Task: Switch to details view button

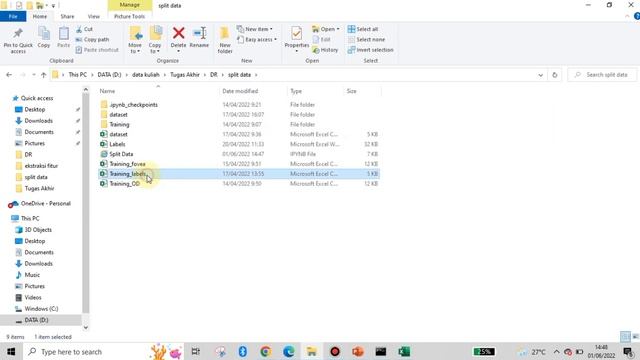Action: (625, 337)
